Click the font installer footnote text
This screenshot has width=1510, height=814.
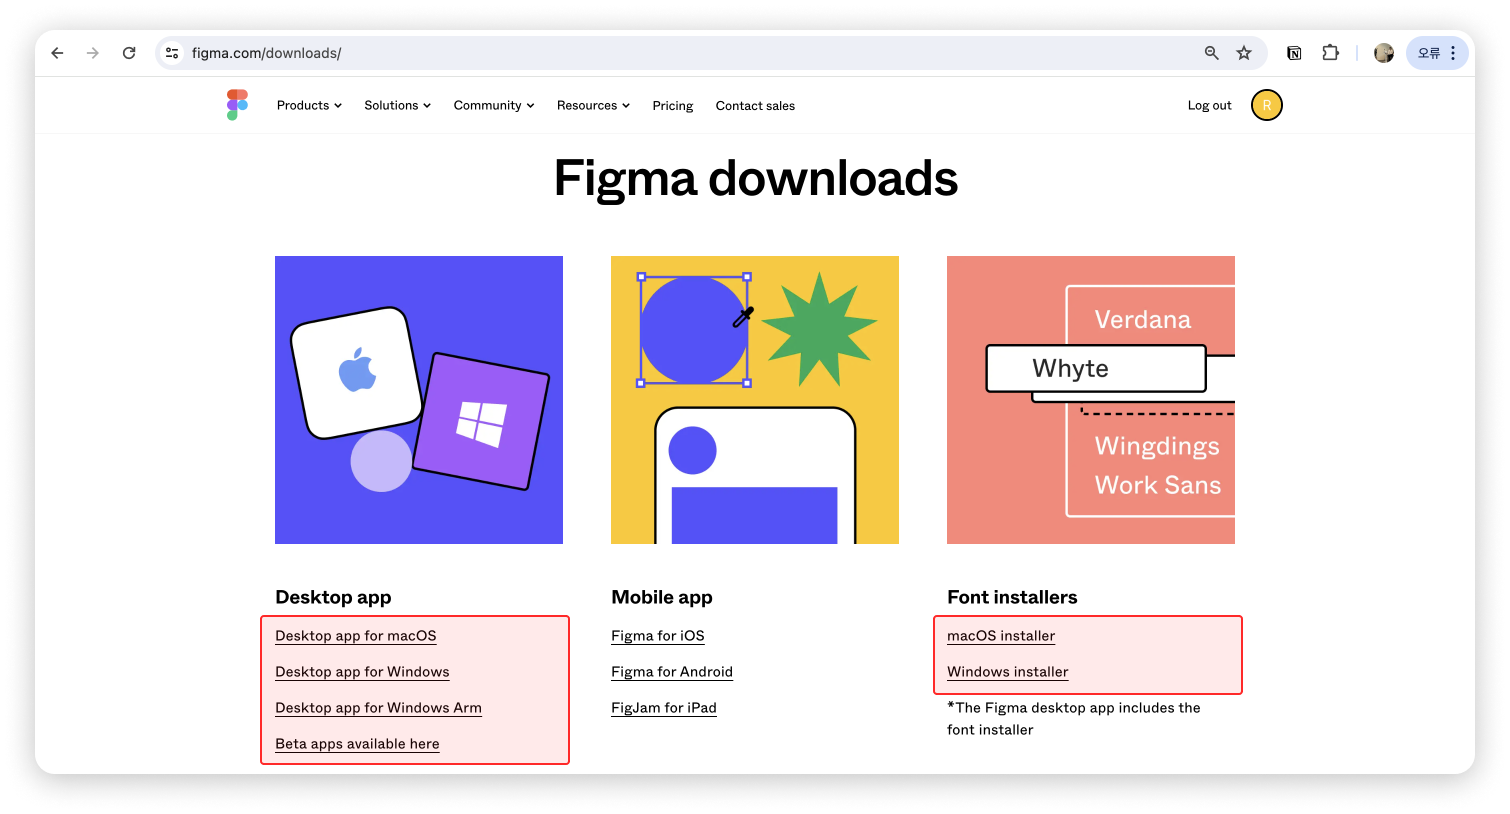1074,719
